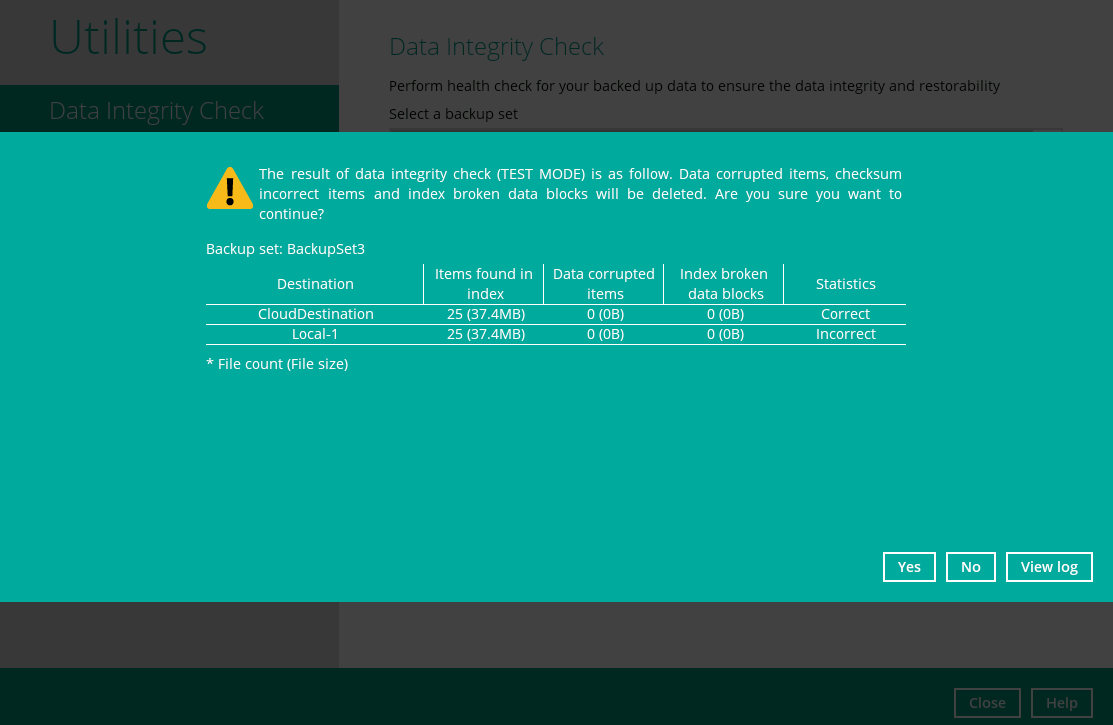This screenshot has height=725, width=1113.
Task: Click the Backup set: BackupSet3 label
Action: click(285, 249)
